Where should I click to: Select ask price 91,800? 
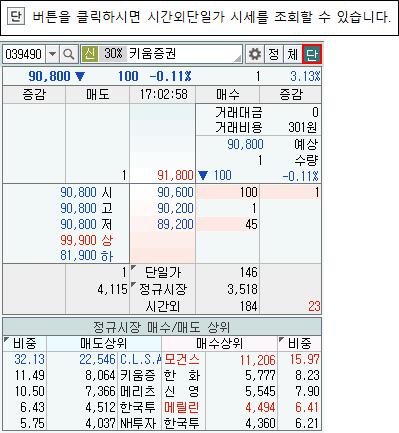pyautogui.click(x=175, y=175)
